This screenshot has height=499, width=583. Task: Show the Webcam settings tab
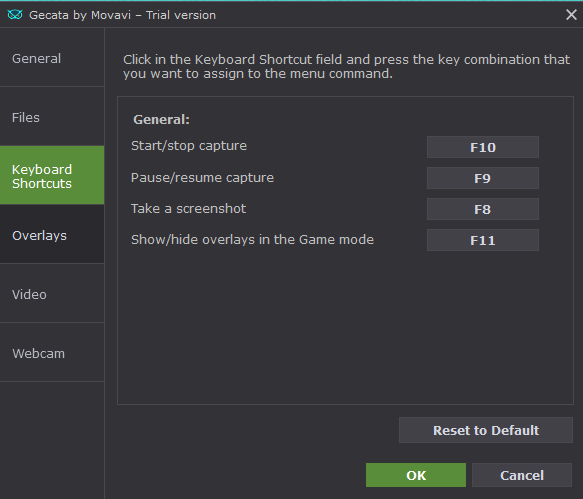coord(52,352)
